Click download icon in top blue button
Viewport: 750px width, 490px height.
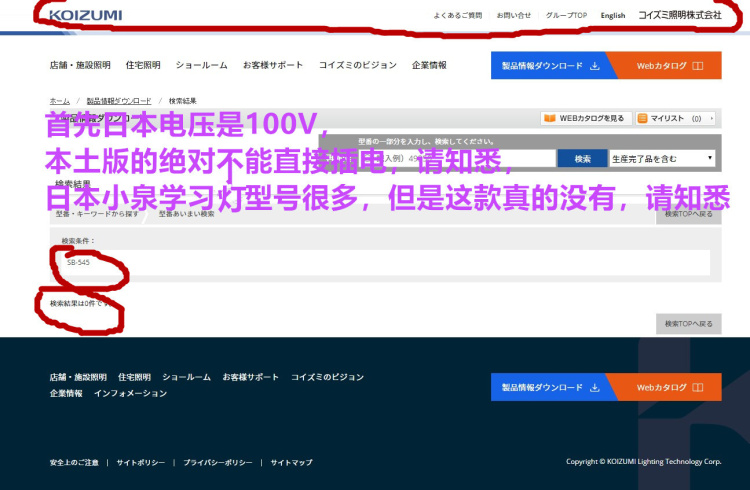click(595, 66)
